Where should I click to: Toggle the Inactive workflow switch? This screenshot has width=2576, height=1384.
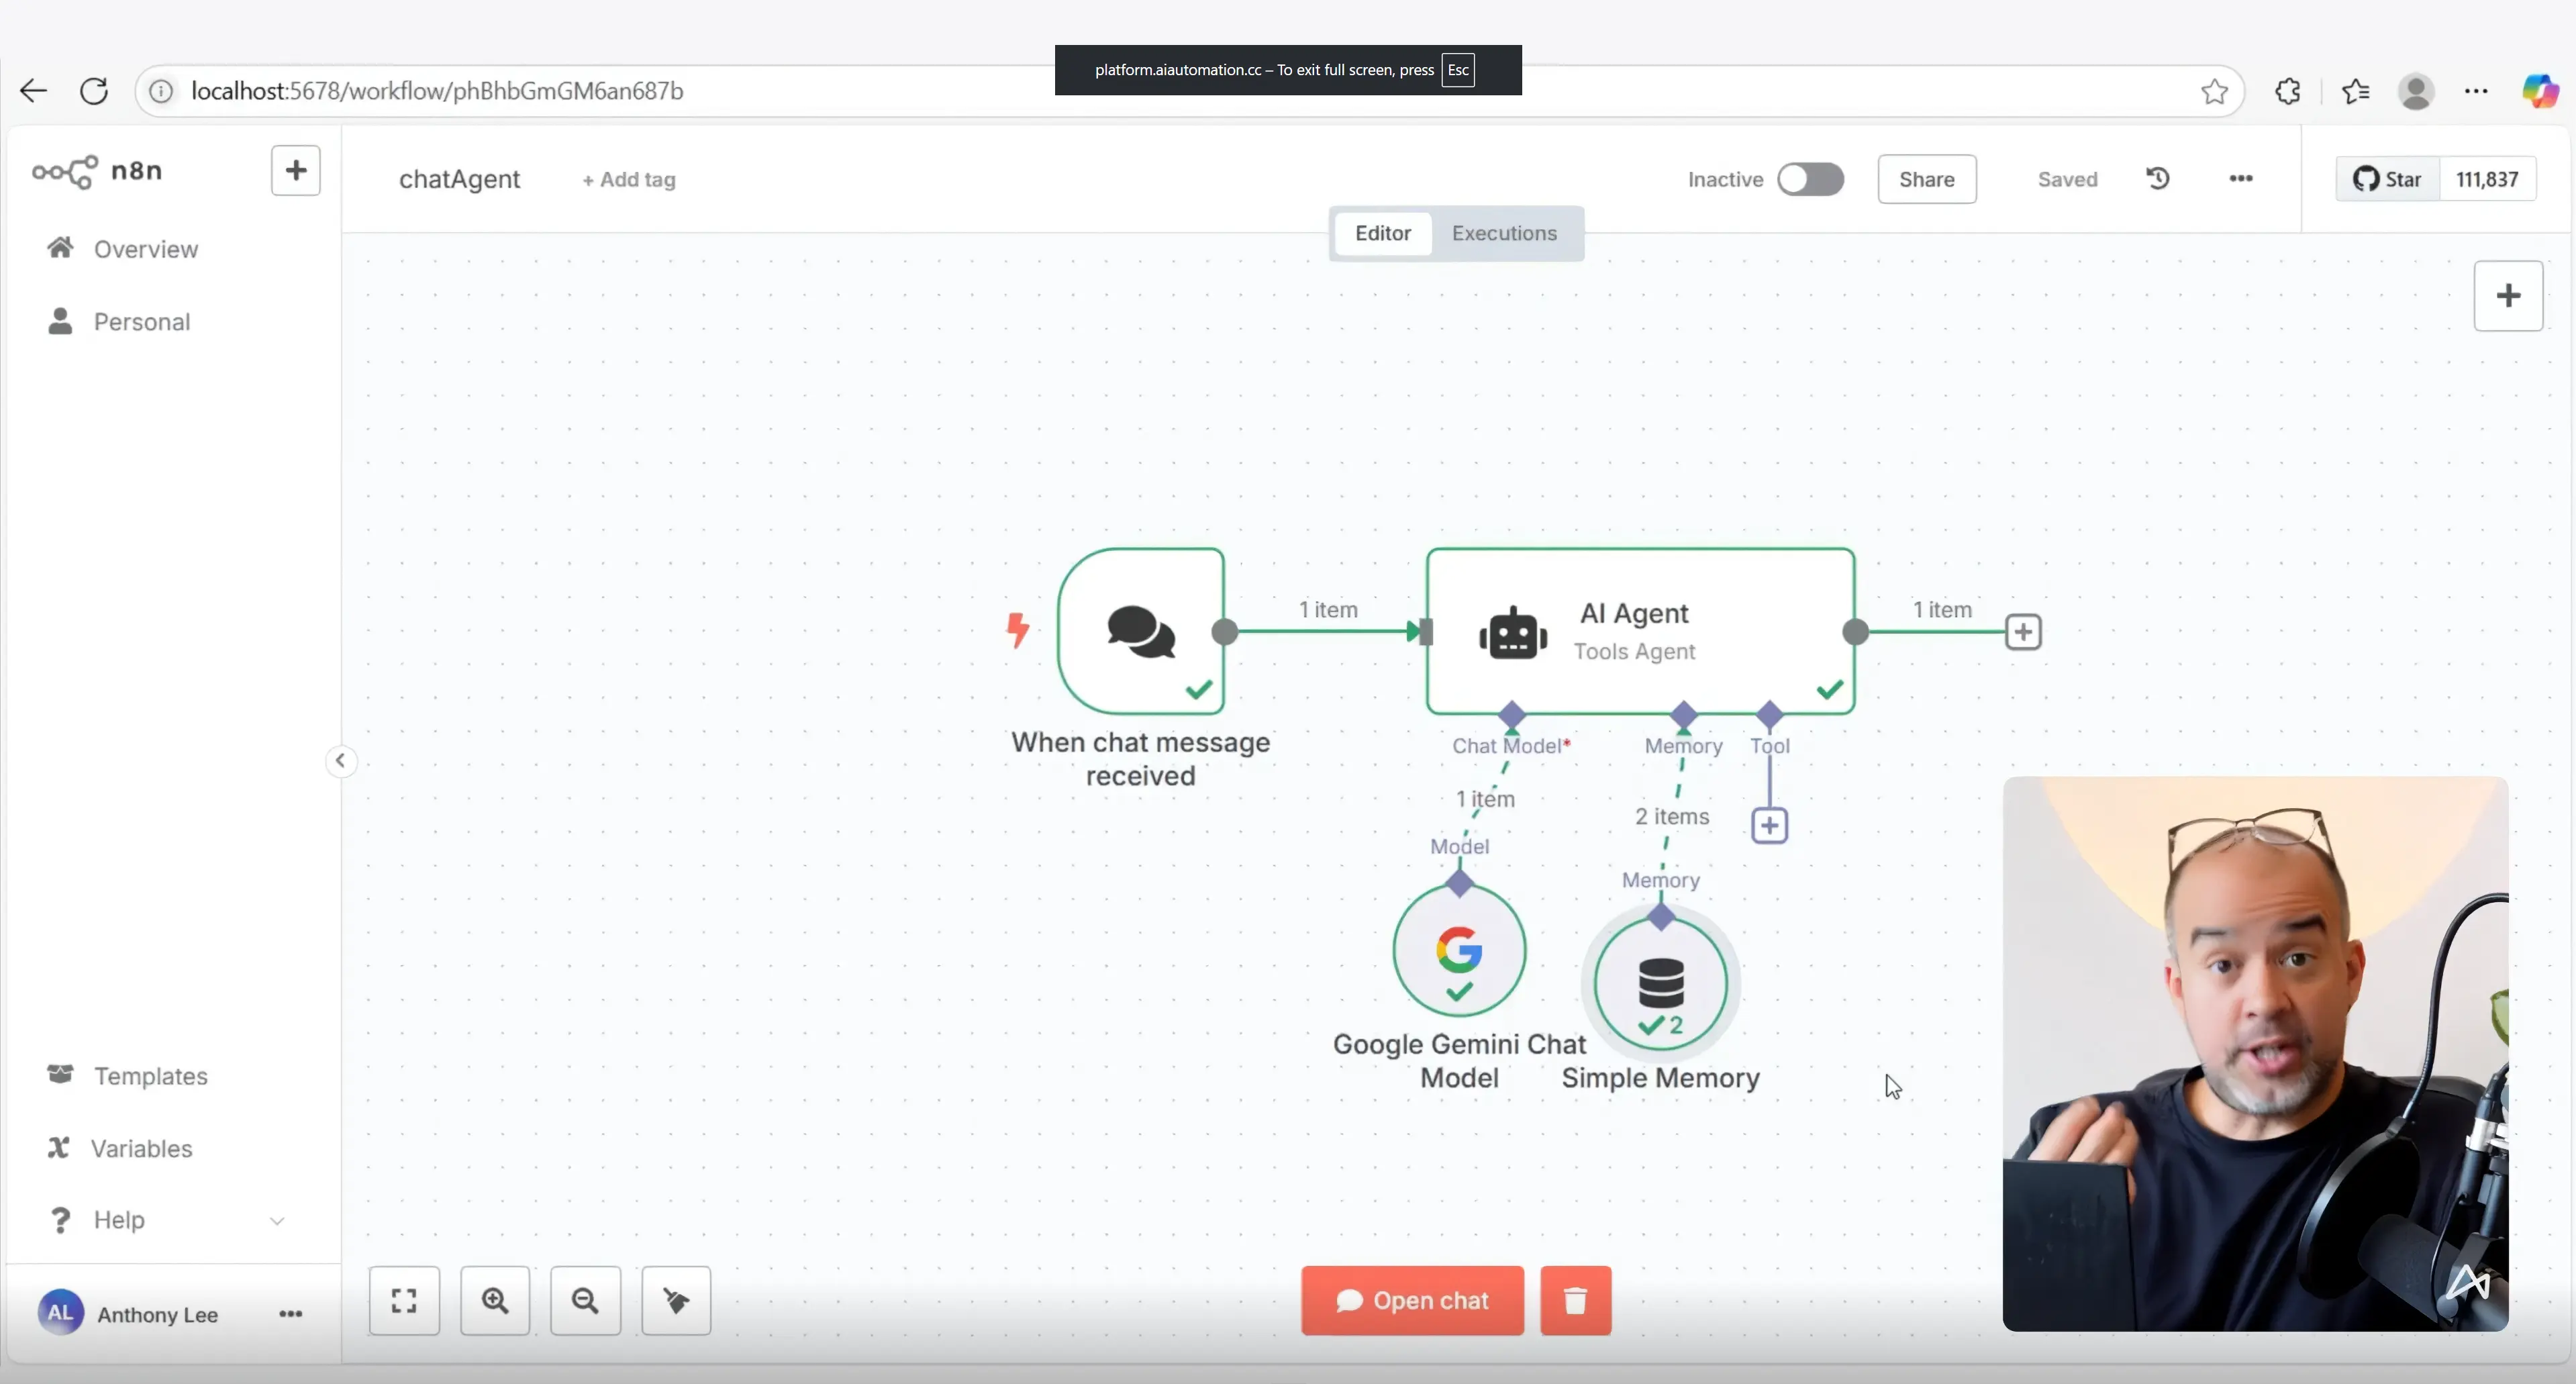click(1810, 179)
